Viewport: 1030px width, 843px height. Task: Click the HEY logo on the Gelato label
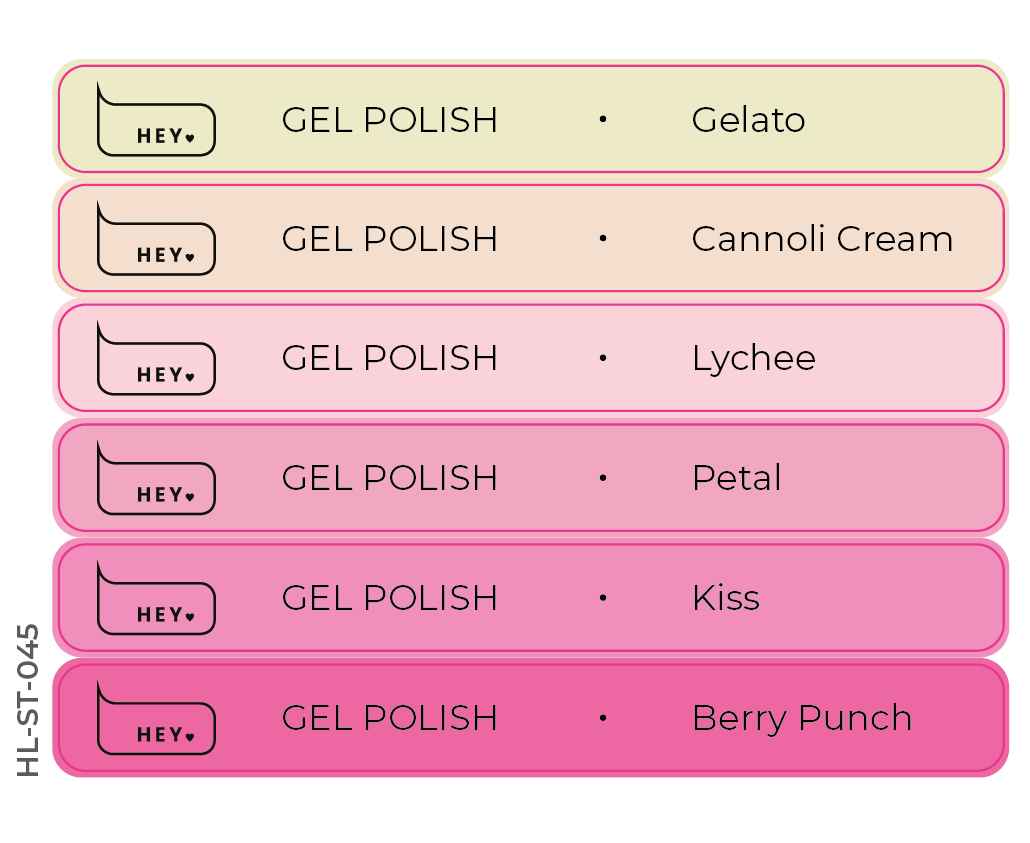click(x=156, y=122)
